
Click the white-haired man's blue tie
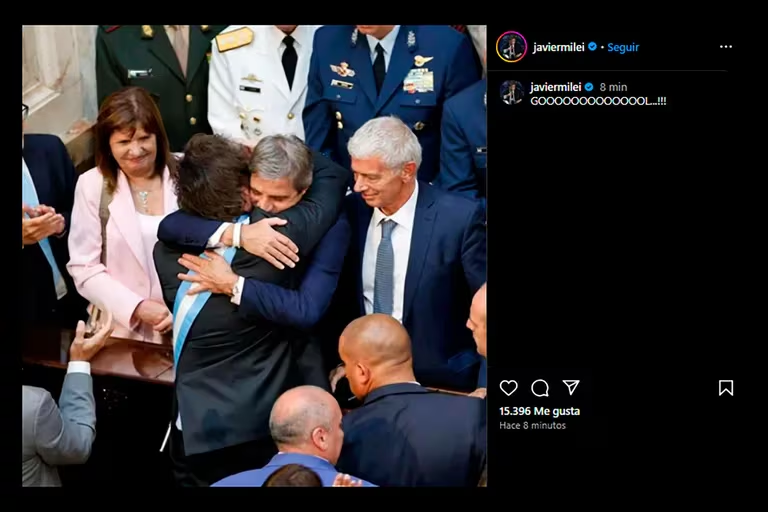click(385, 267)
